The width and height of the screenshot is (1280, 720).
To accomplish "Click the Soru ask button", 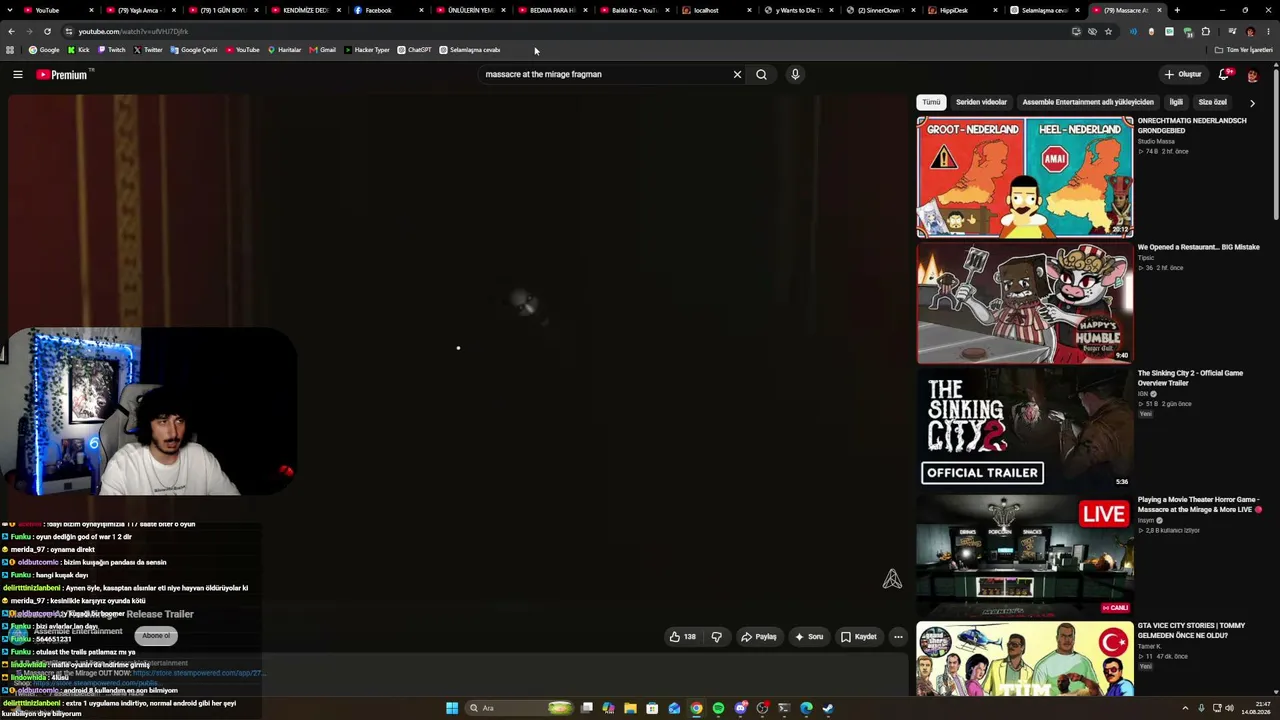I will 809,637.
